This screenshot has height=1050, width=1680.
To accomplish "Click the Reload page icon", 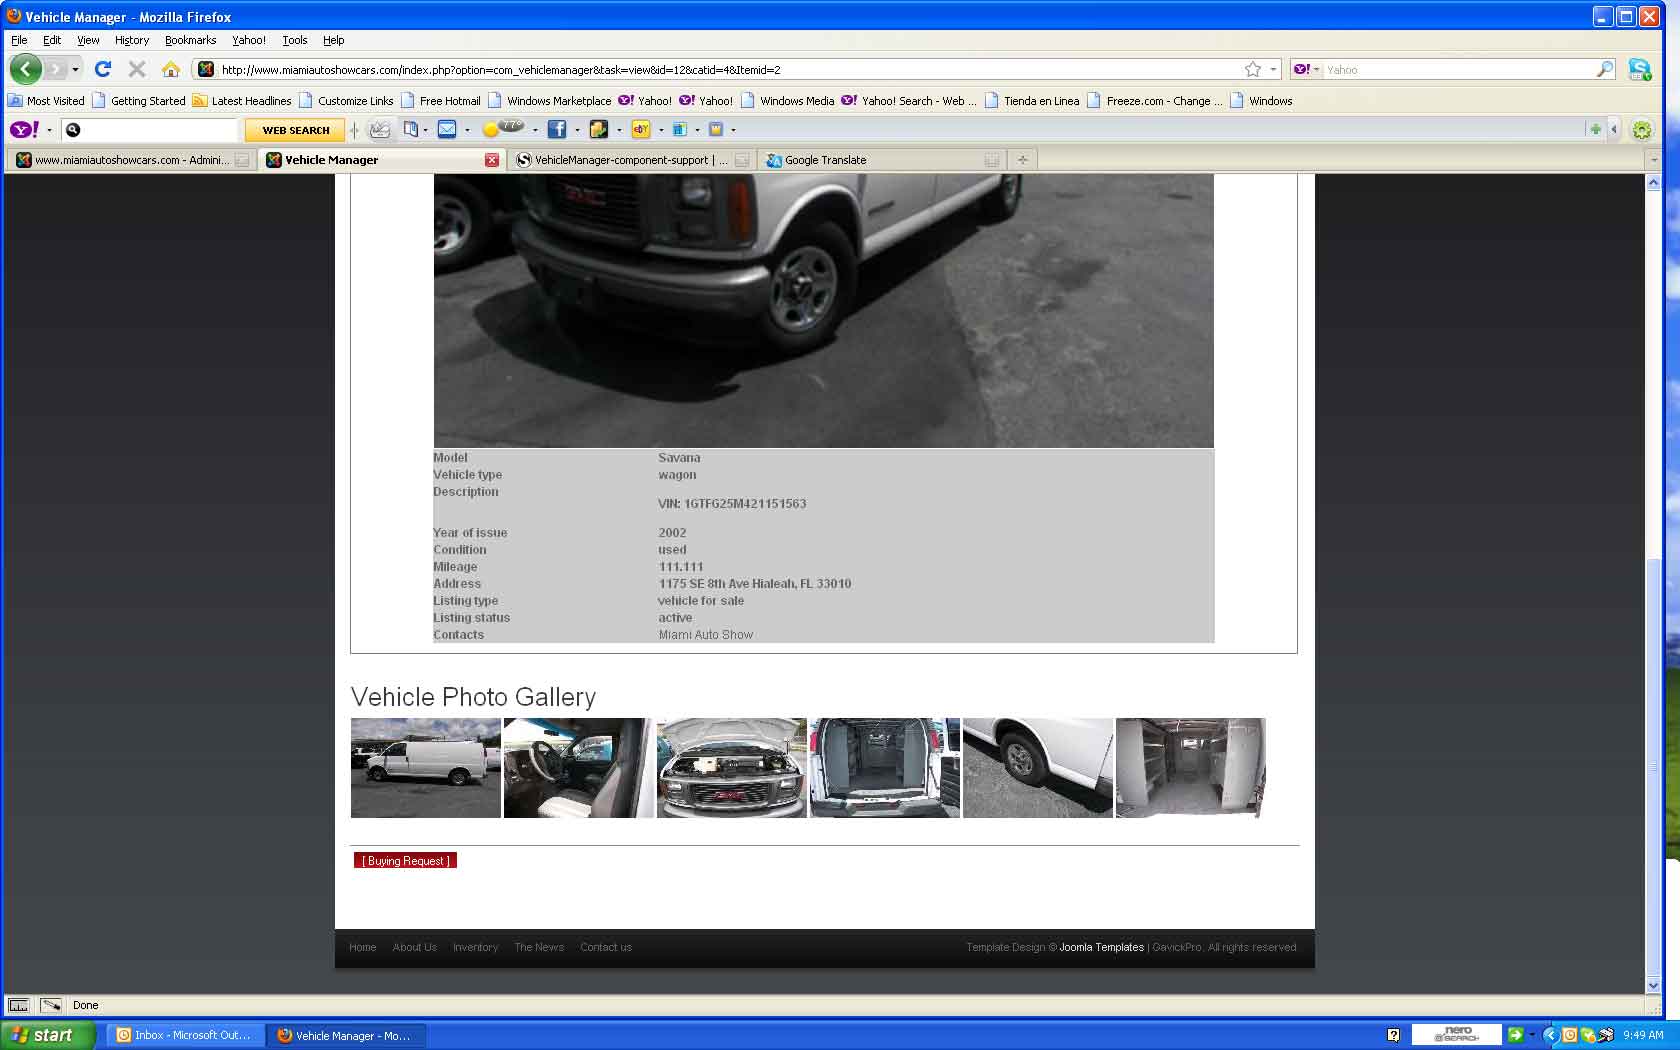I will coord(102,69).
